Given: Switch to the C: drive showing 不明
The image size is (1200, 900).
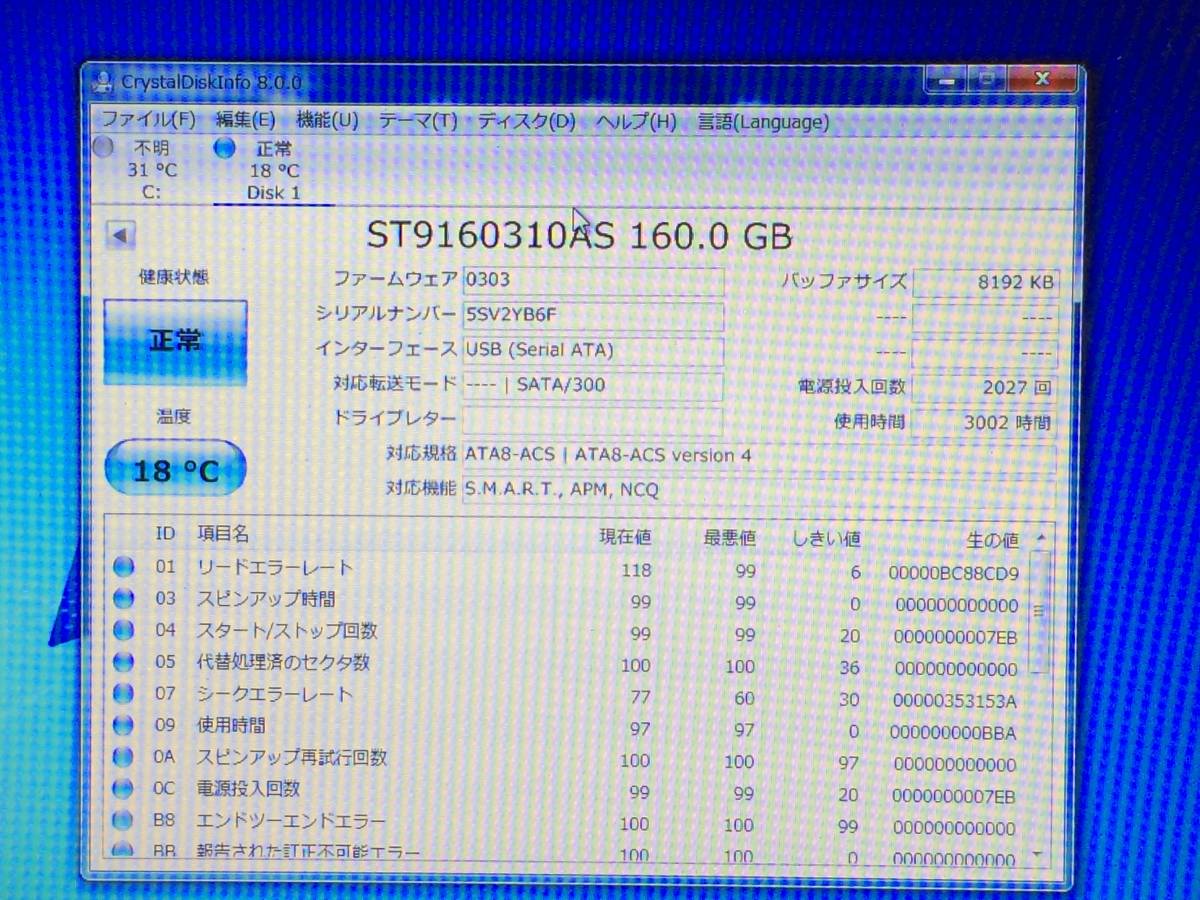Looking at the screenshot, I should tap(145, 170).
